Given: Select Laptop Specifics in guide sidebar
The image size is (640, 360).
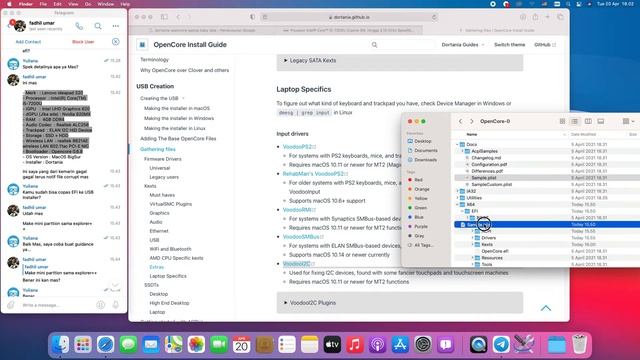Looking at the screenshot, I should point(168,276).
